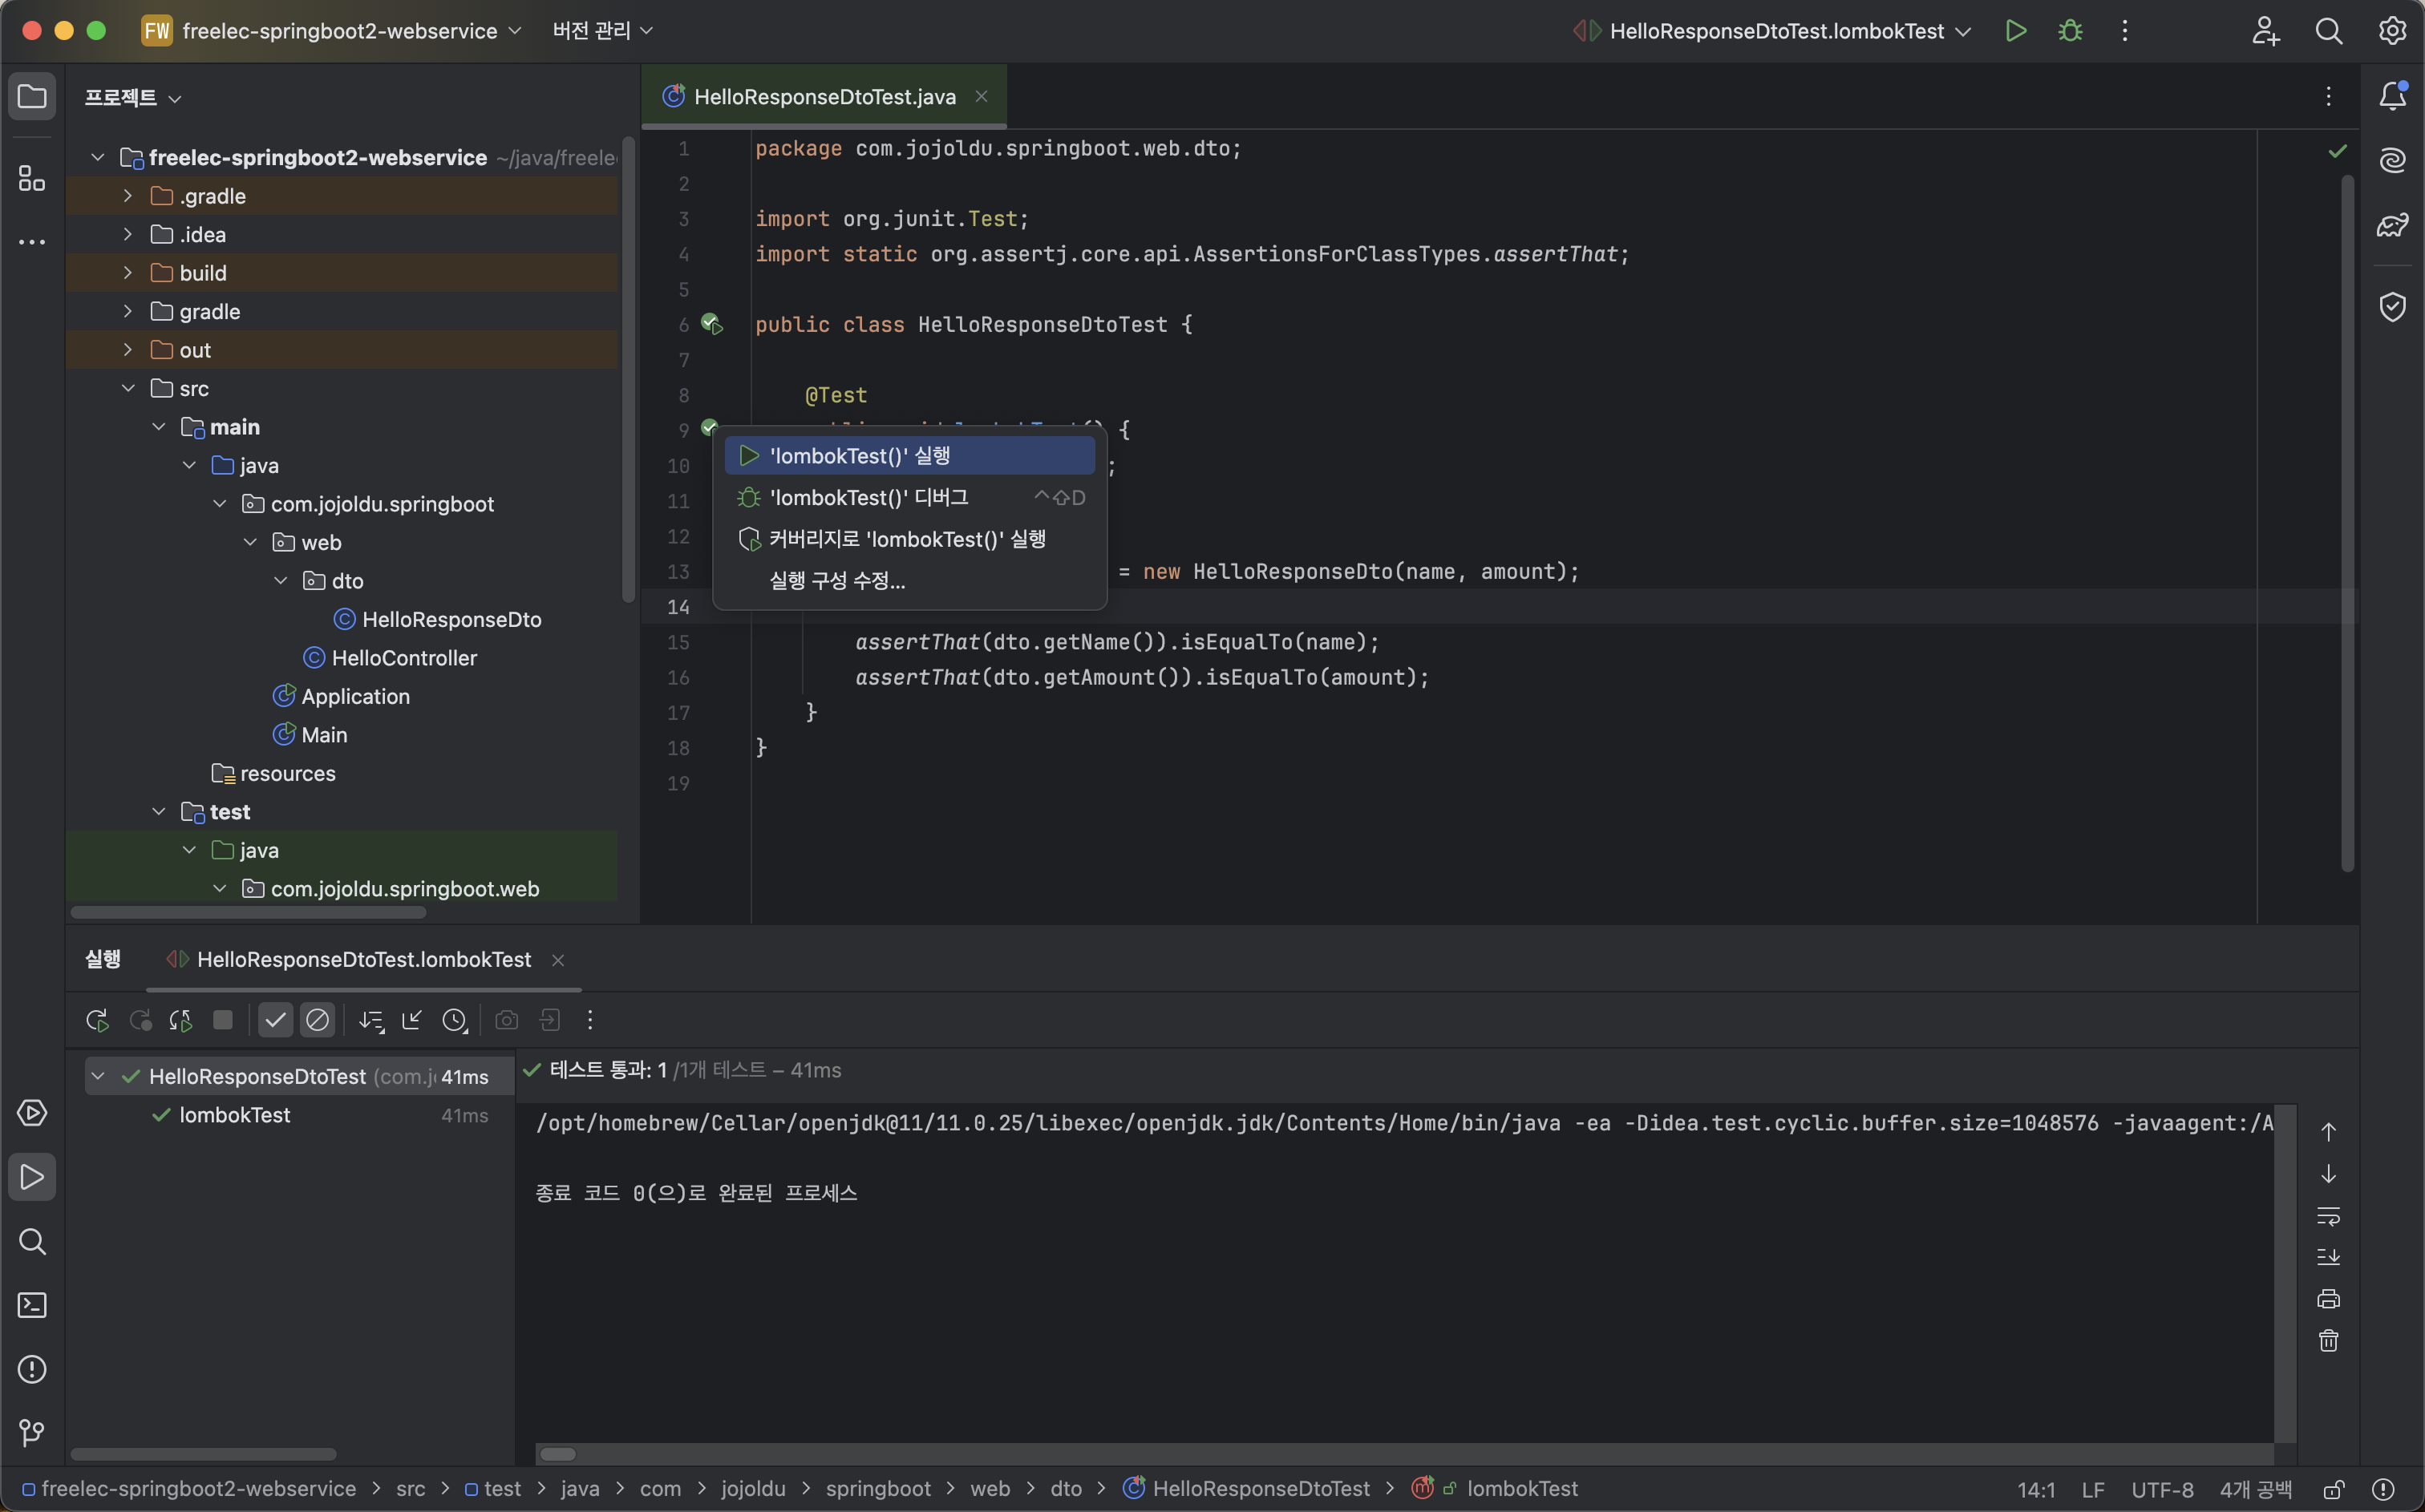Switch to HelloResponseDtoTest.java editor tab

(824, 97)
